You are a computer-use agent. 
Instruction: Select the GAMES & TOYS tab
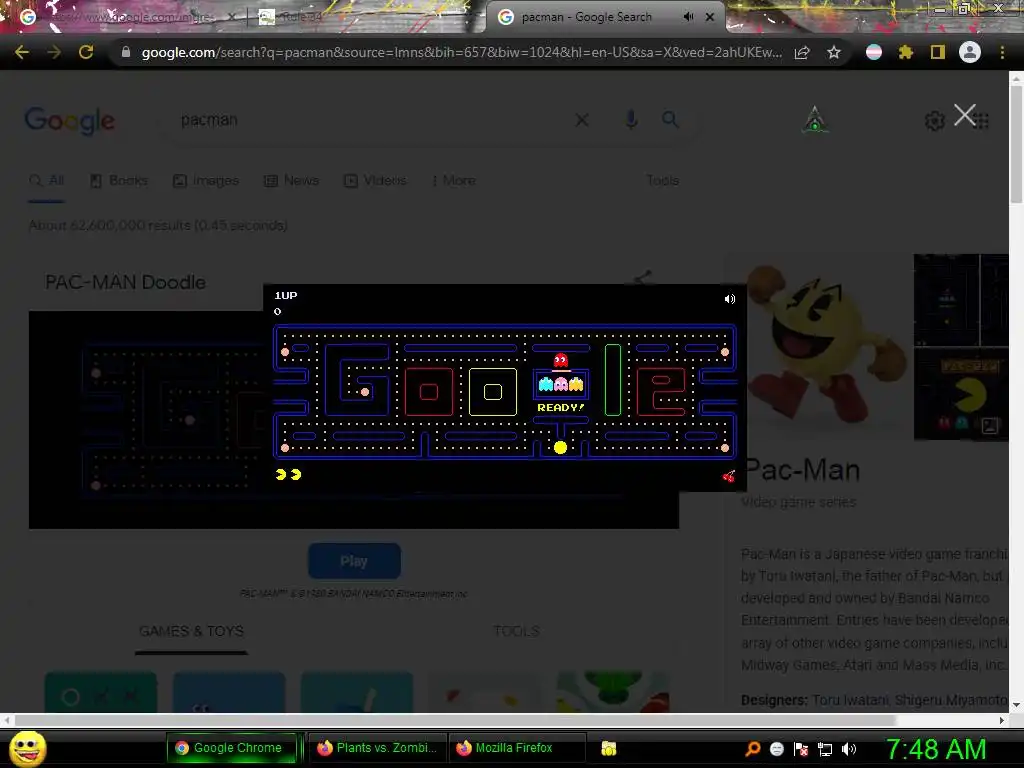[x=191, y=632]
